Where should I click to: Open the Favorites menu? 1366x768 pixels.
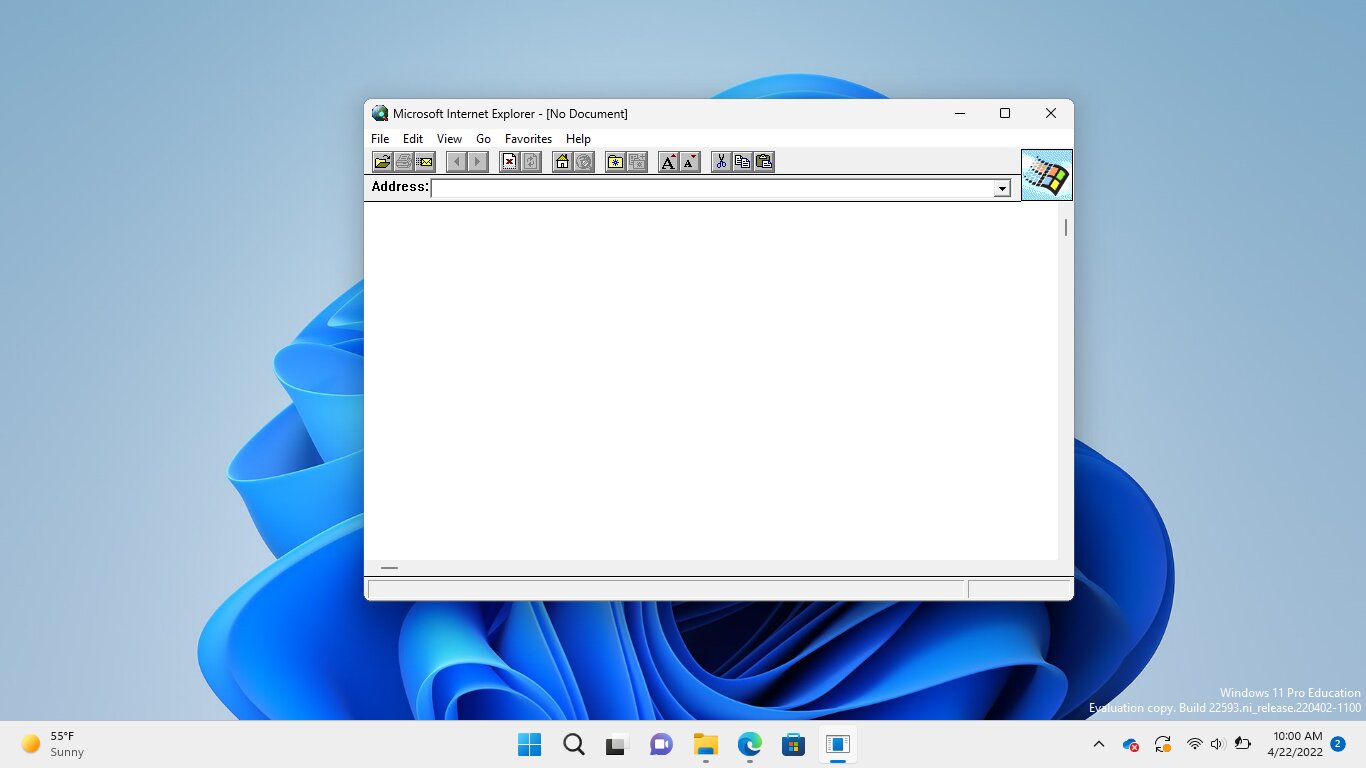pyautogui.click(x=528, y=139)
